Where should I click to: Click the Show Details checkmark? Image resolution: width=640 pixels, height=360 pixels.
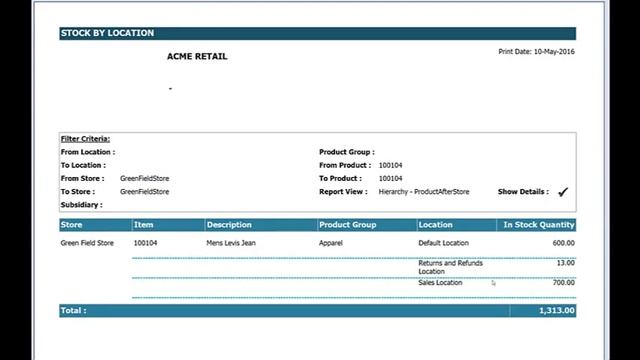(x=563, y=192)
